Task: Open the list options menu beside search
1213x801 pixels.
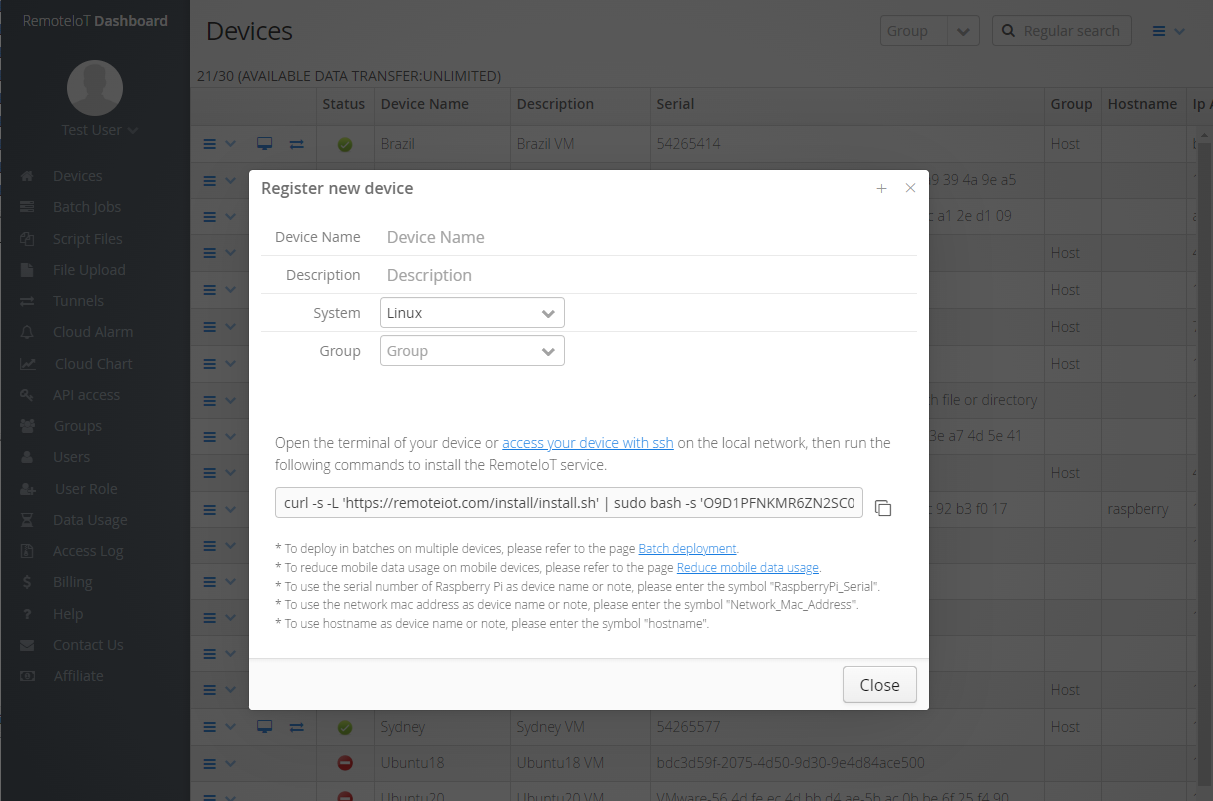Action: tap(1168, 31)
